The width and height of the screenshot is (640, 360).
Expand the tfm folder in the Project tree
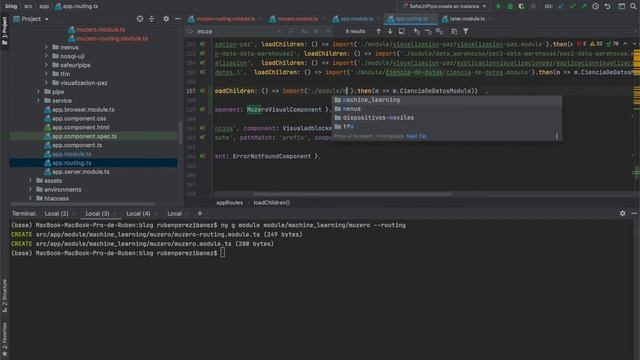(x=46, y=74)
